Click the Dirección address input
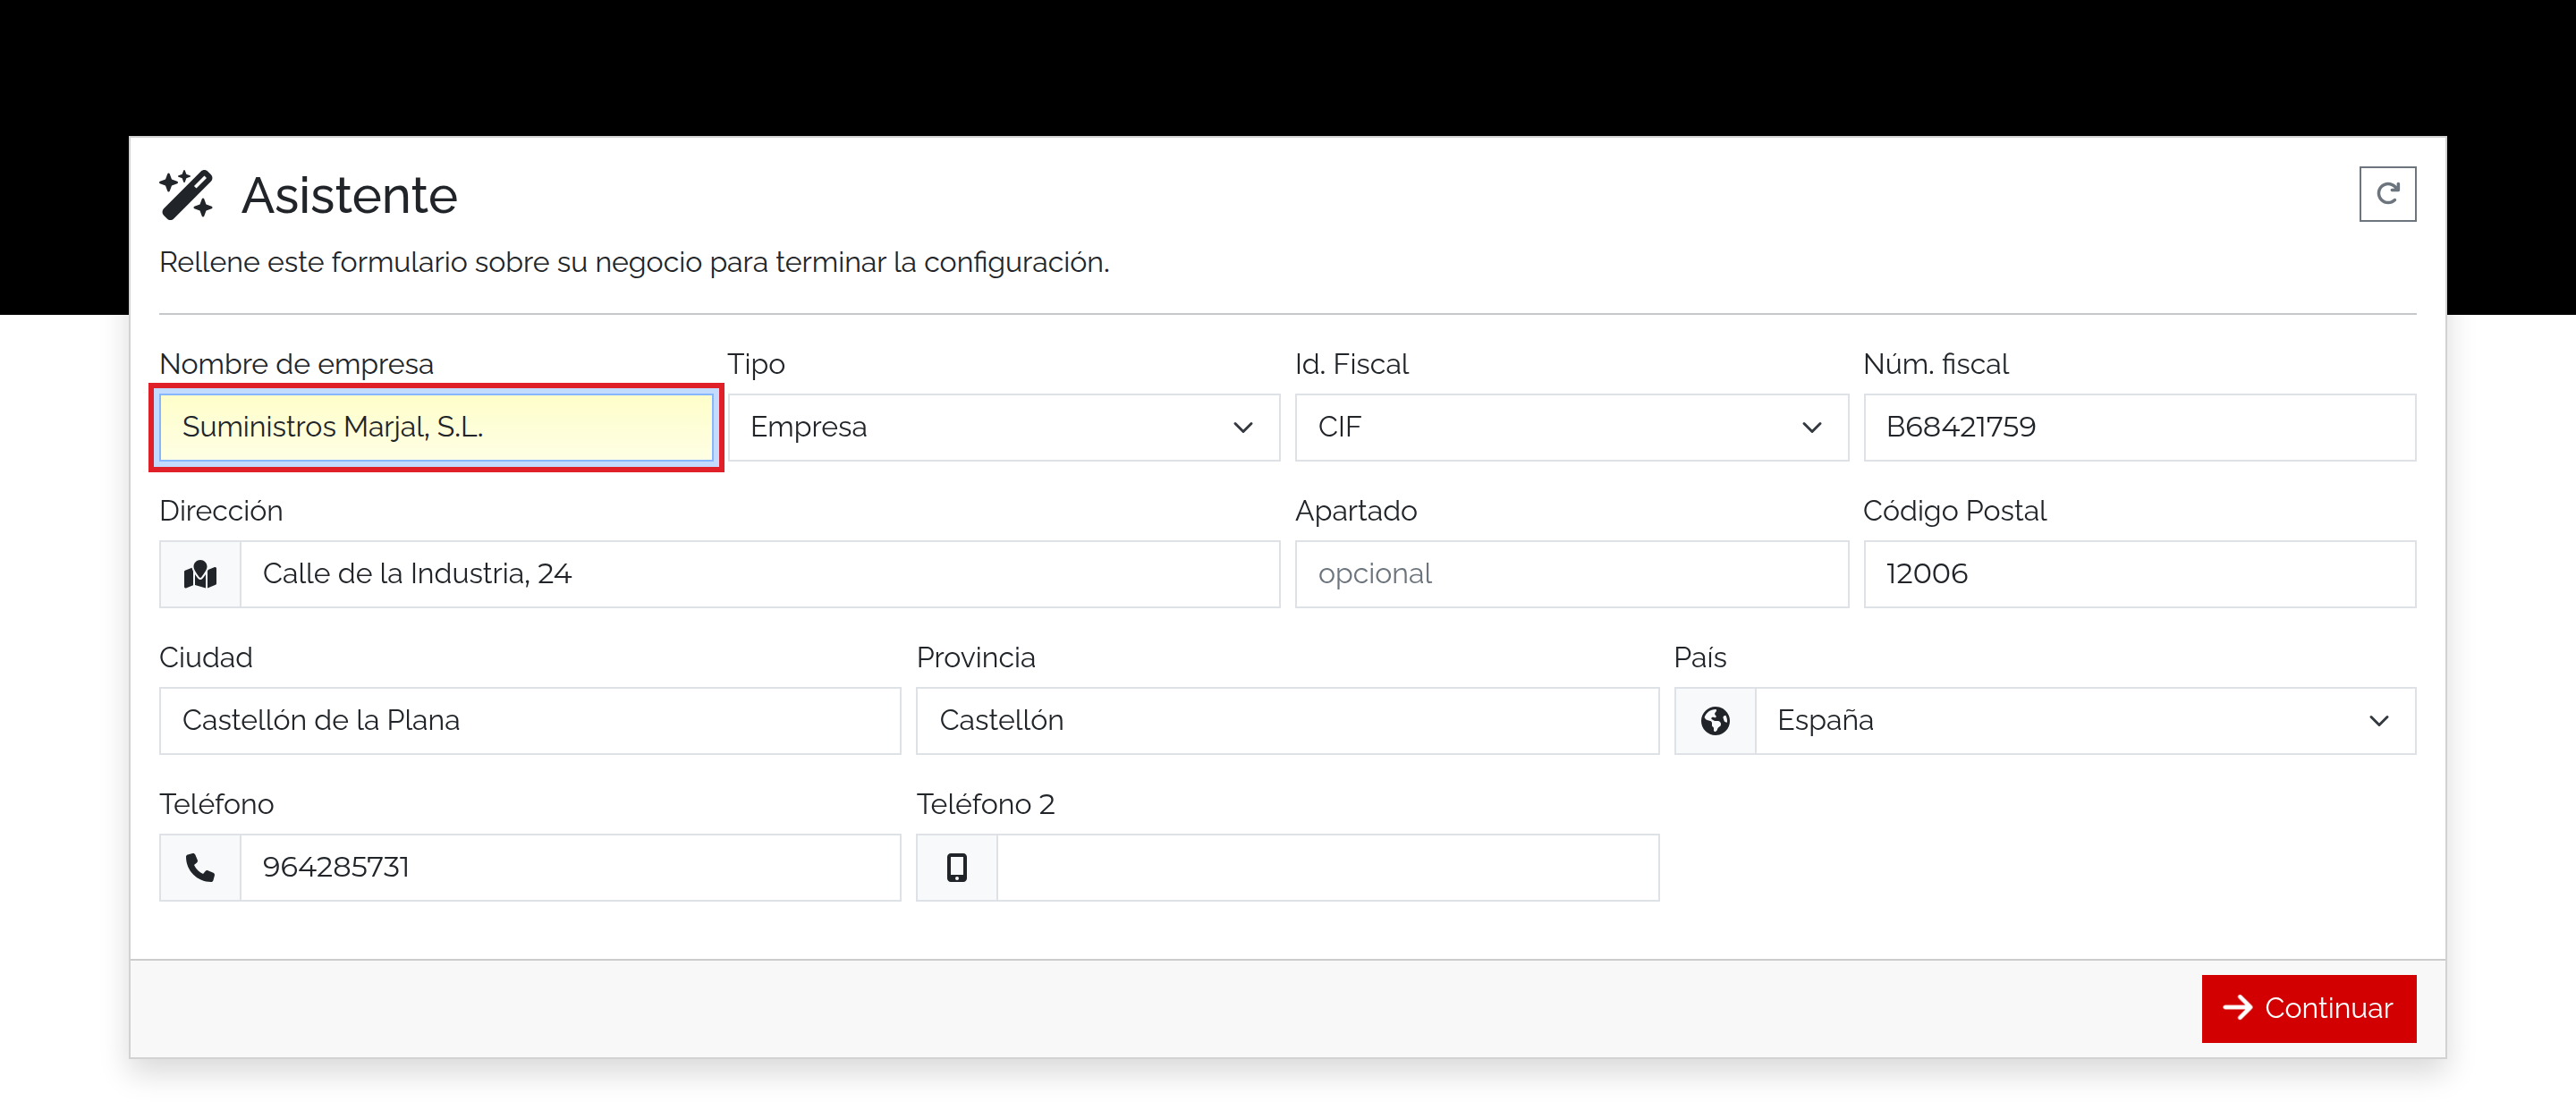The width and height of the screenshot is (2576, 1102). click(760, 574)
